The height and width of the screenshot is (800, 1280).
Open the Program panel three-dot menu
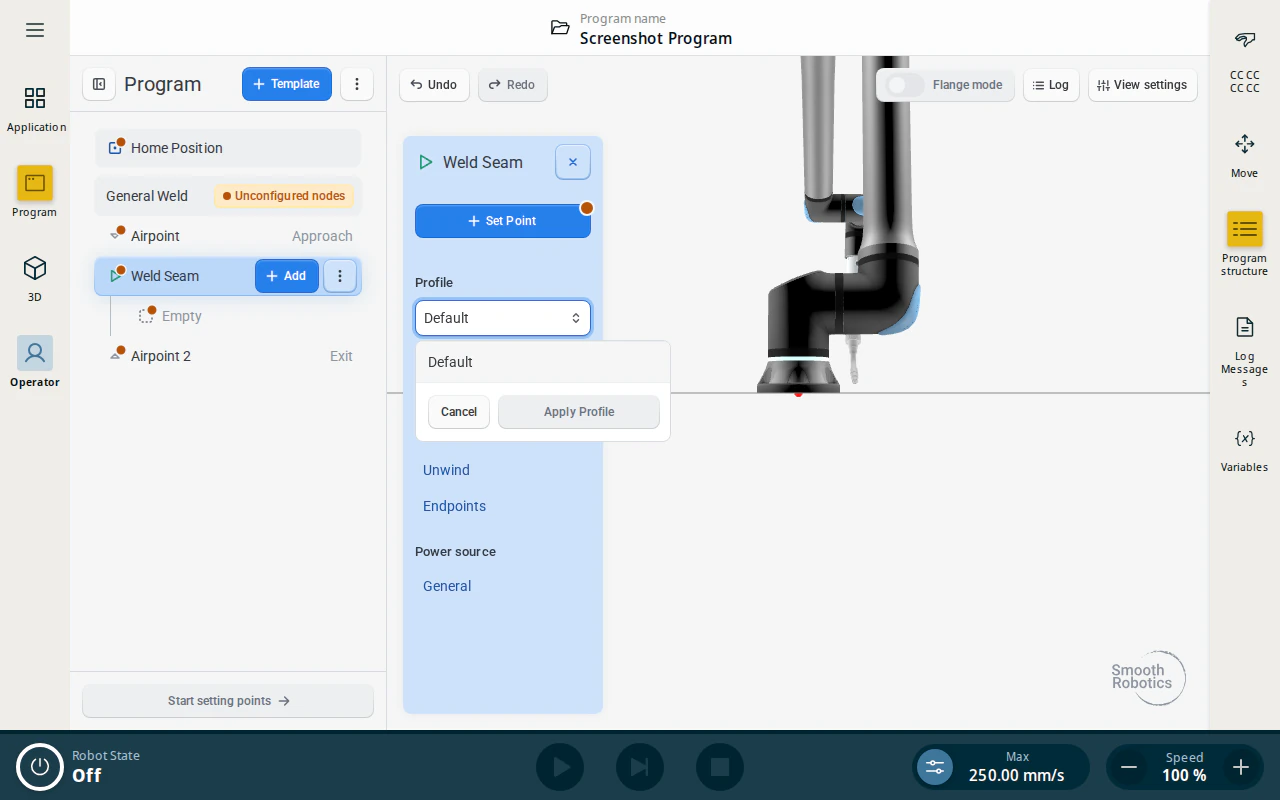[x=357, y=84]
